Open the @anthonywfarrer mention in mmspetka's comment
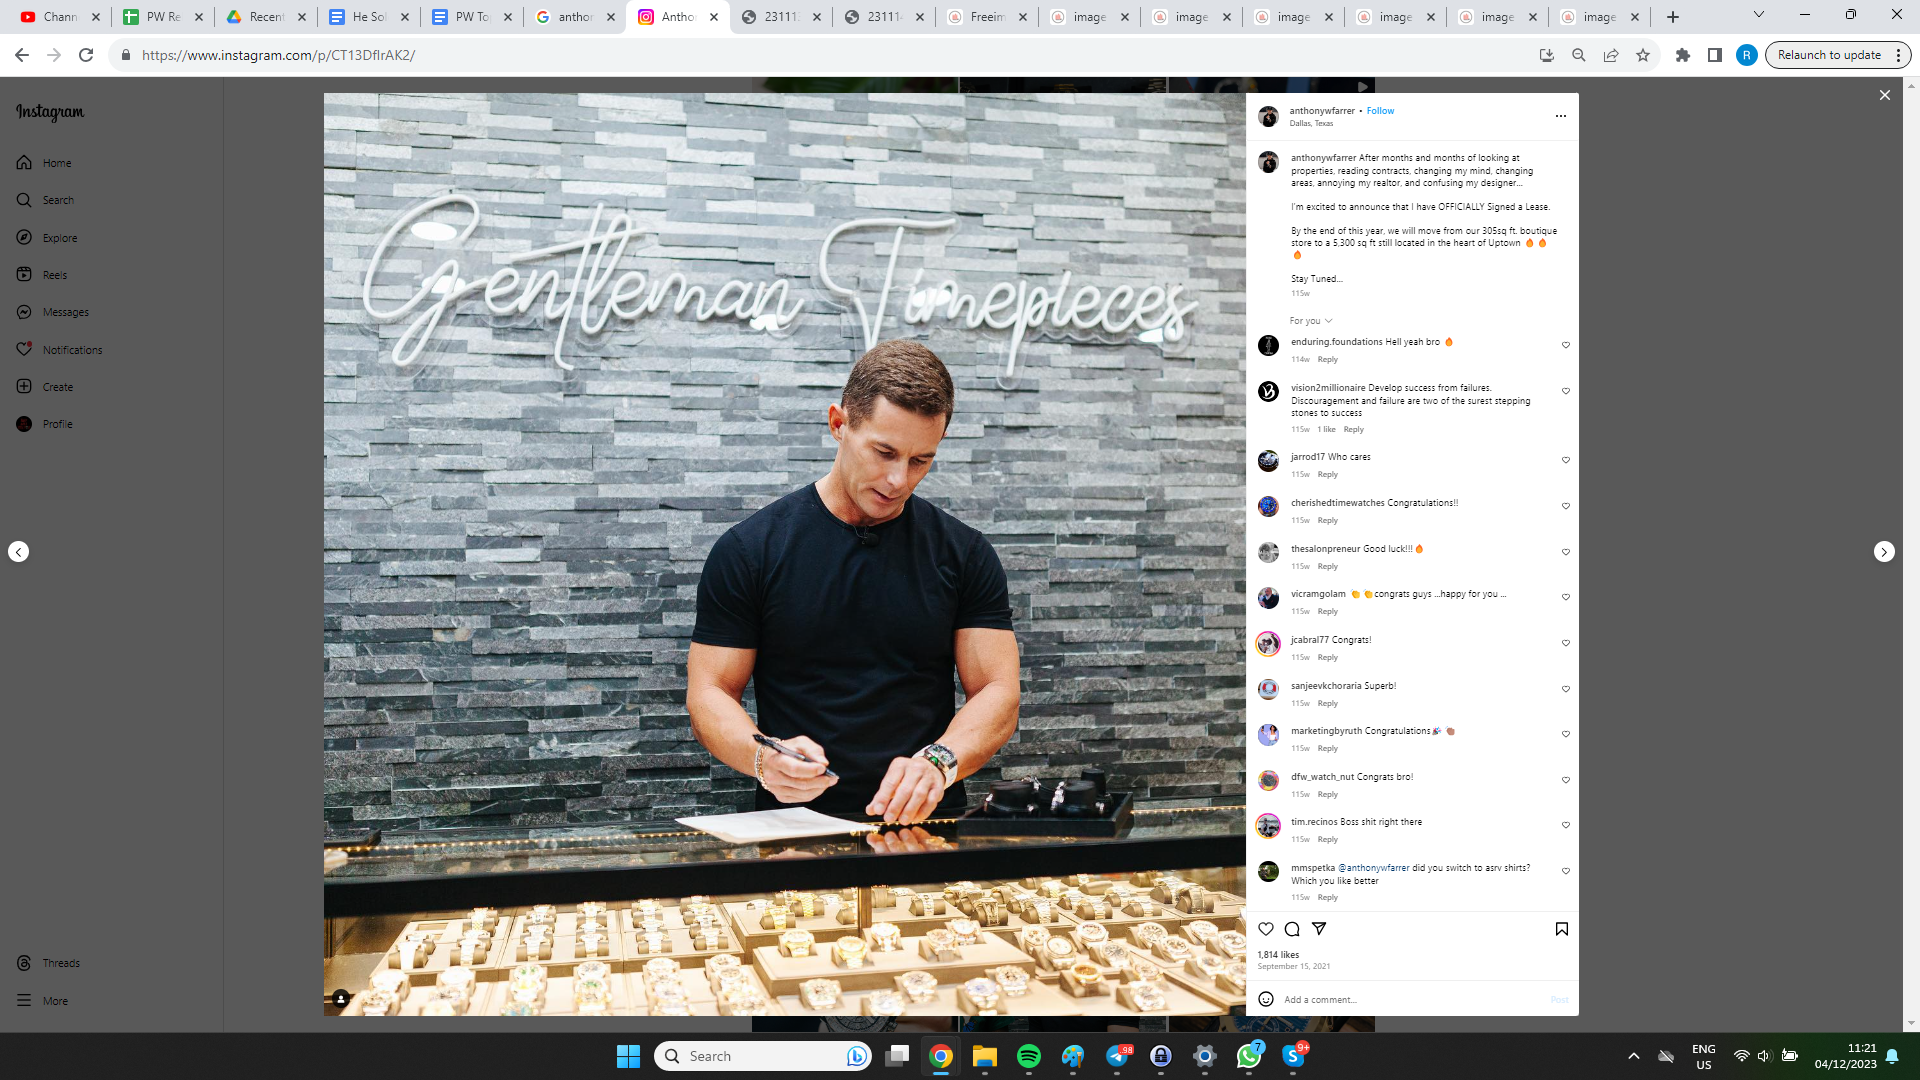Viewport: 1920px width, 1080px height. (1374, 868)
